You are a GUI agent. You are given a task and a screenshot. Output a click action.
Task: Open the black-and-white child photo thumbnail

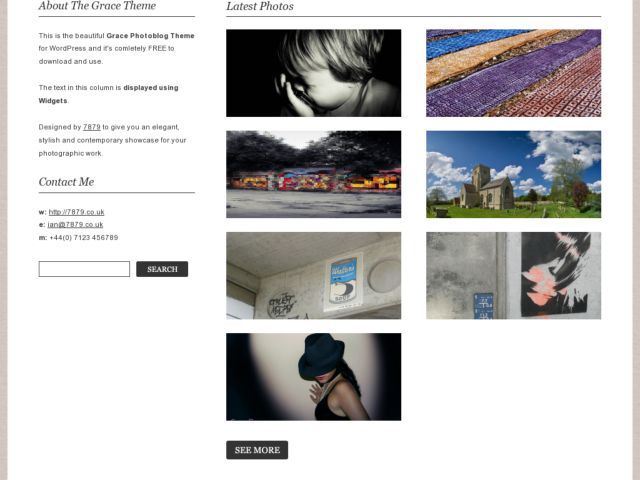313,73
